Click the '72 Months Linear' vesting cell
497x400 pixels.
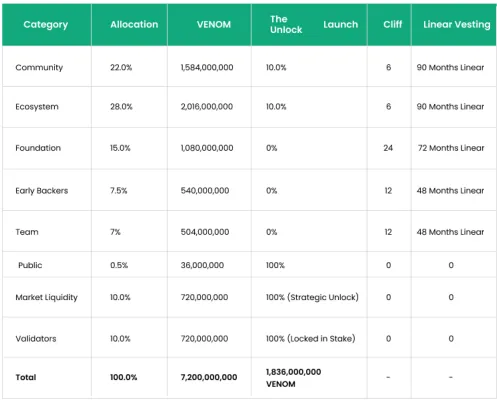click(x=451, y=148)
